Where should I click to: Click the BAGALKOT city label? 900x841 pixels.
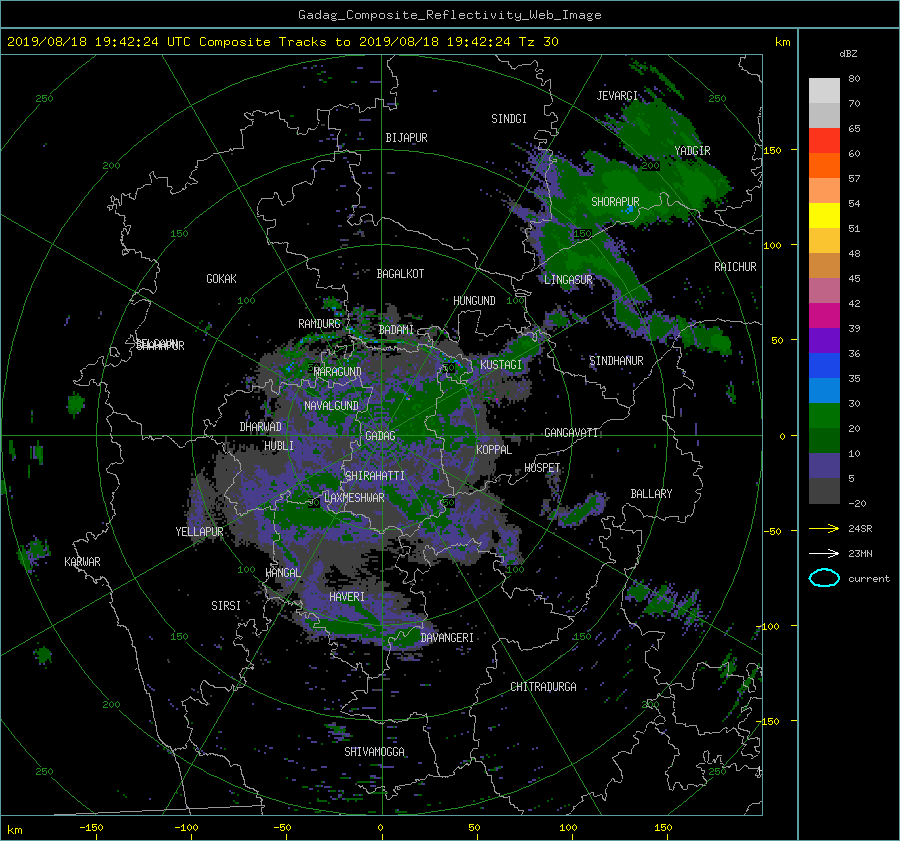pos(400,274)
